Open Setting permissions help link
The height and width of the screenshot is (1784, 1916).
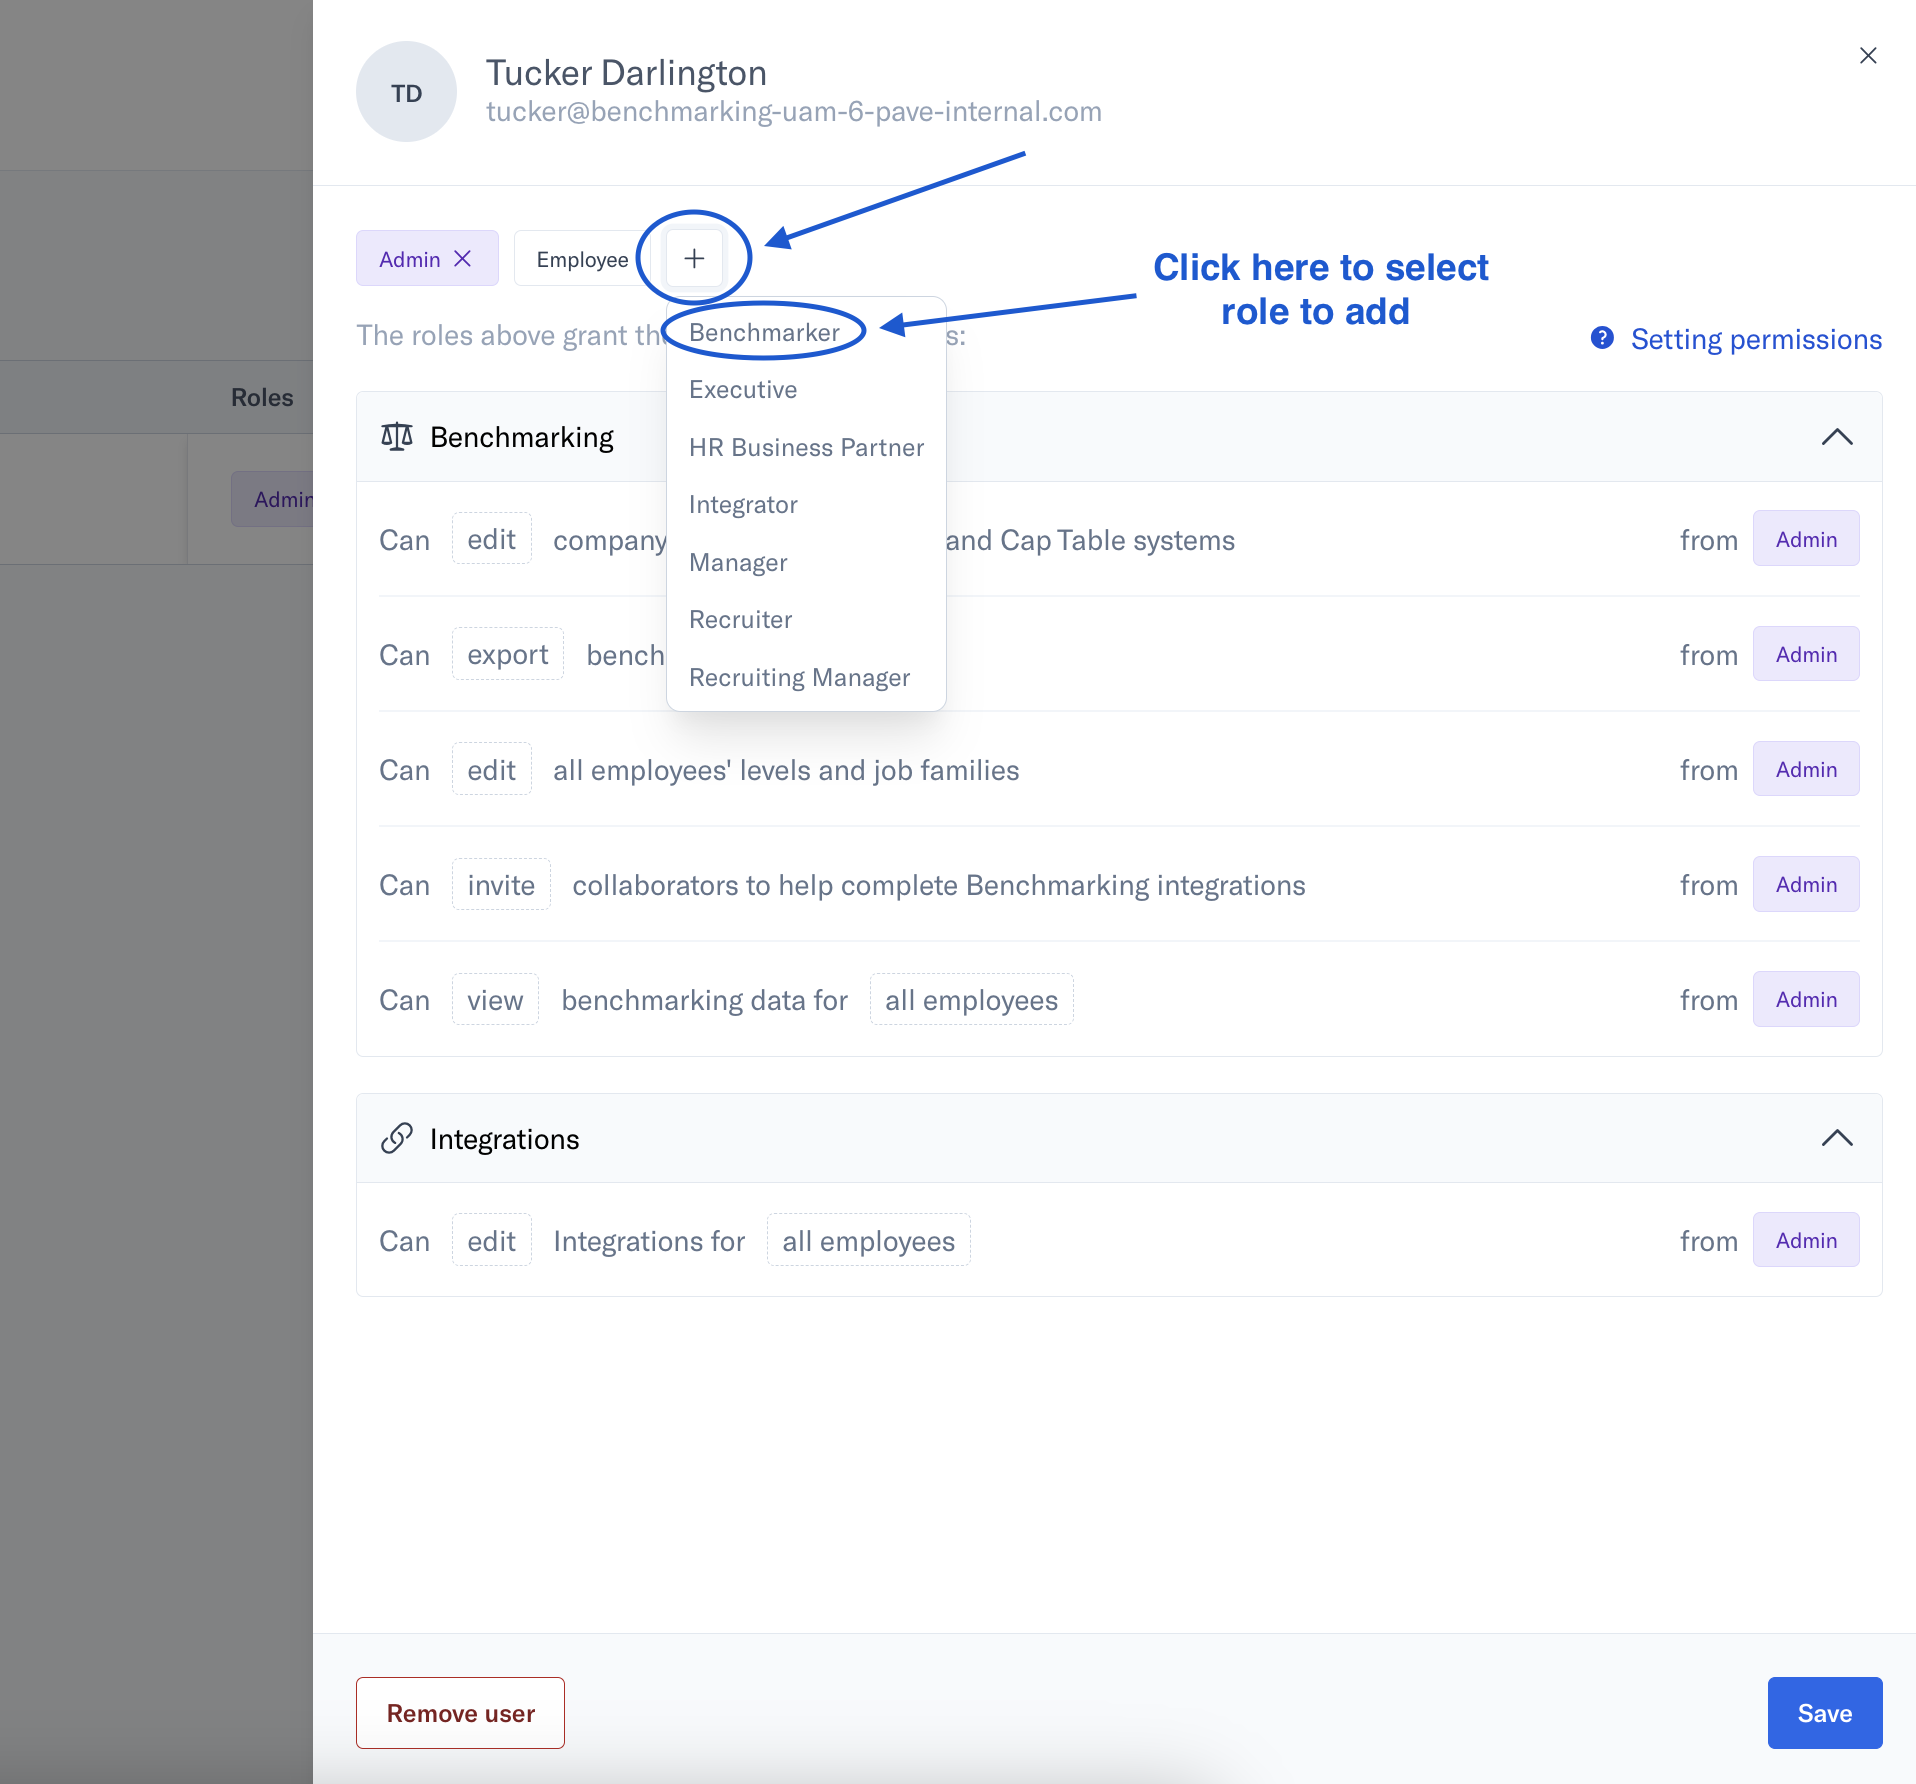coord(1756,339)
